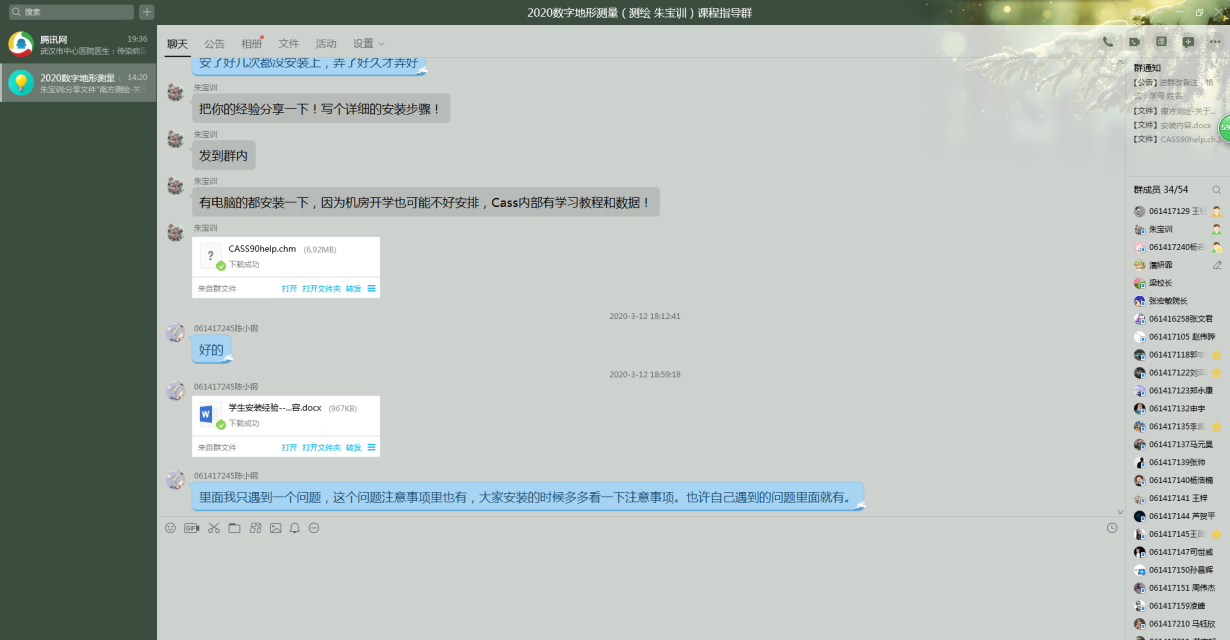Click plus button next to search box
Viewport: 1230px width, 640px height.
147,12
